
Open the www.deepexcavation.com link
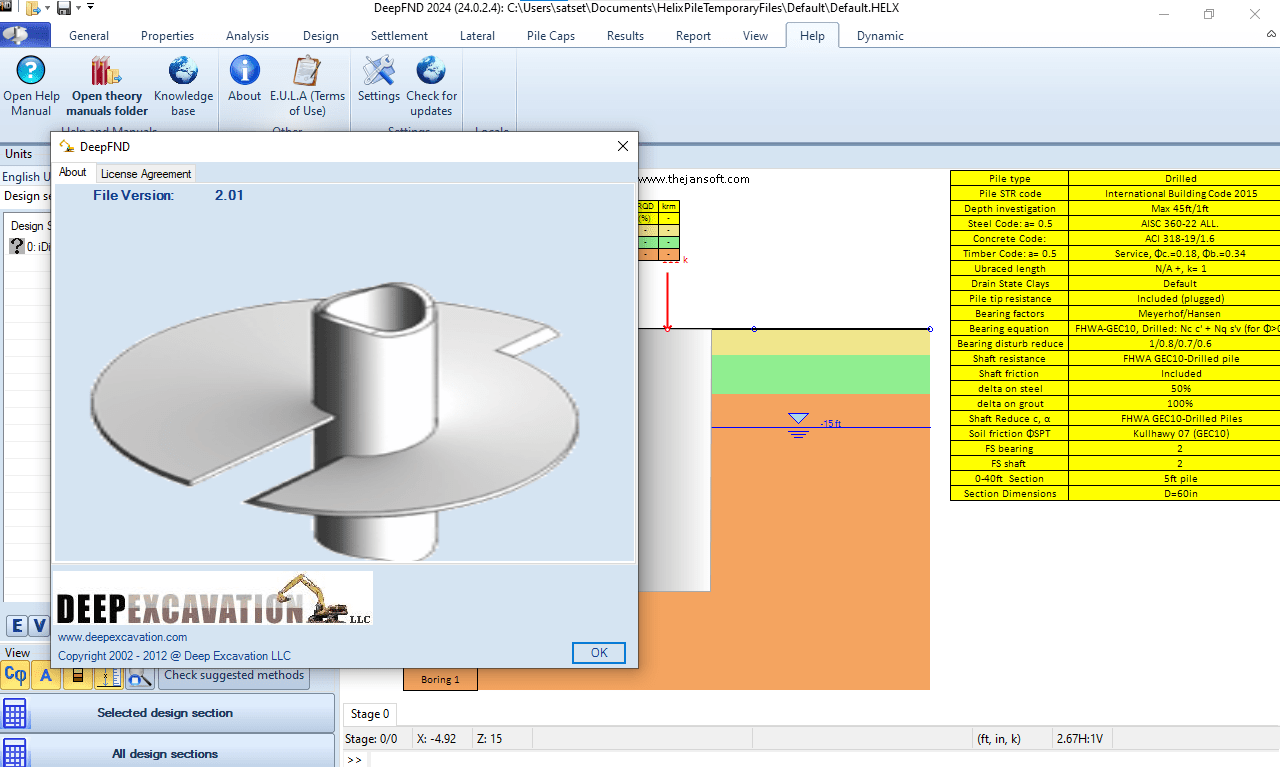pos(123,637)
